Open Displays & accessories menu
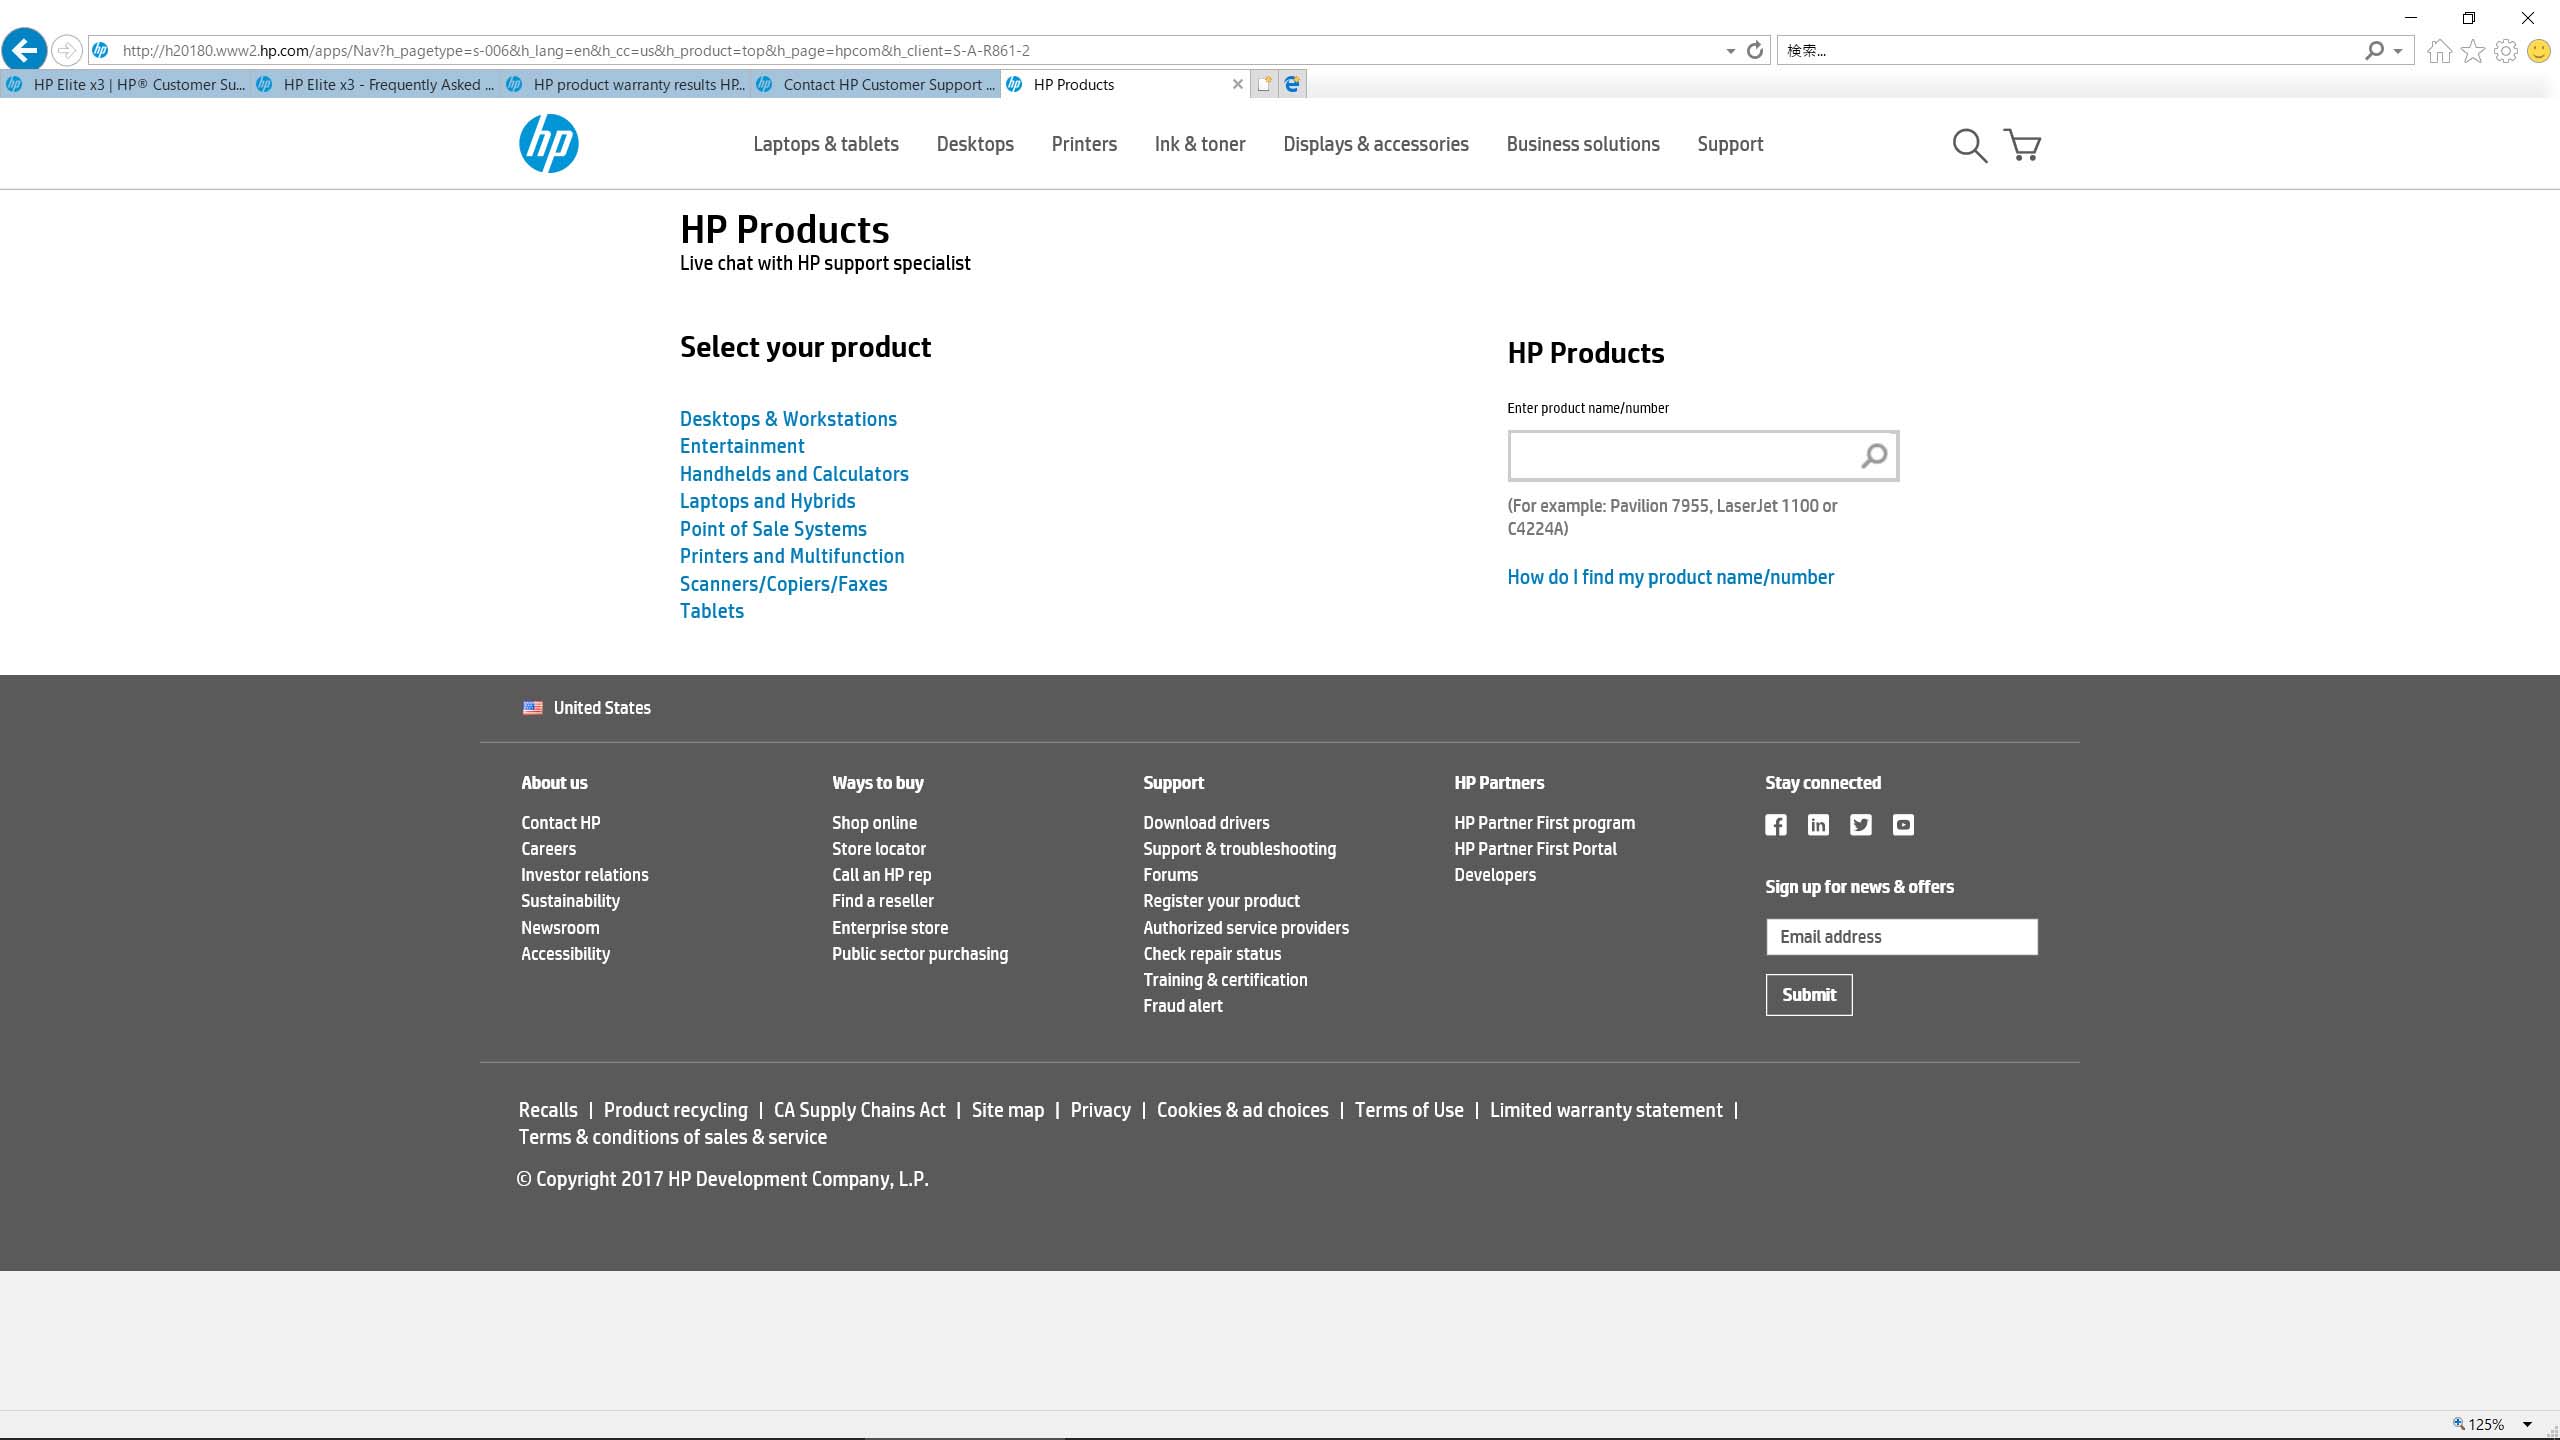This screenshot has width=2560, height=1440. [x=1376, y=144]
